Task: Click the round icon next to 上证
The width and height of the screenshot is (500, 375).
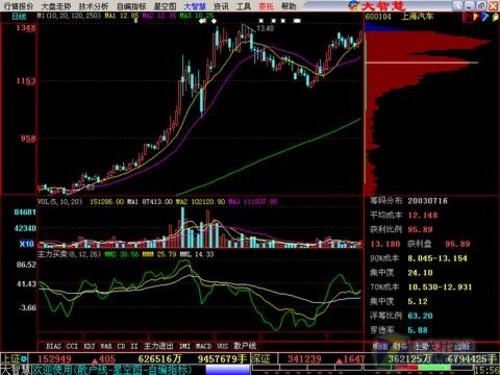Action: coord(24,359)
